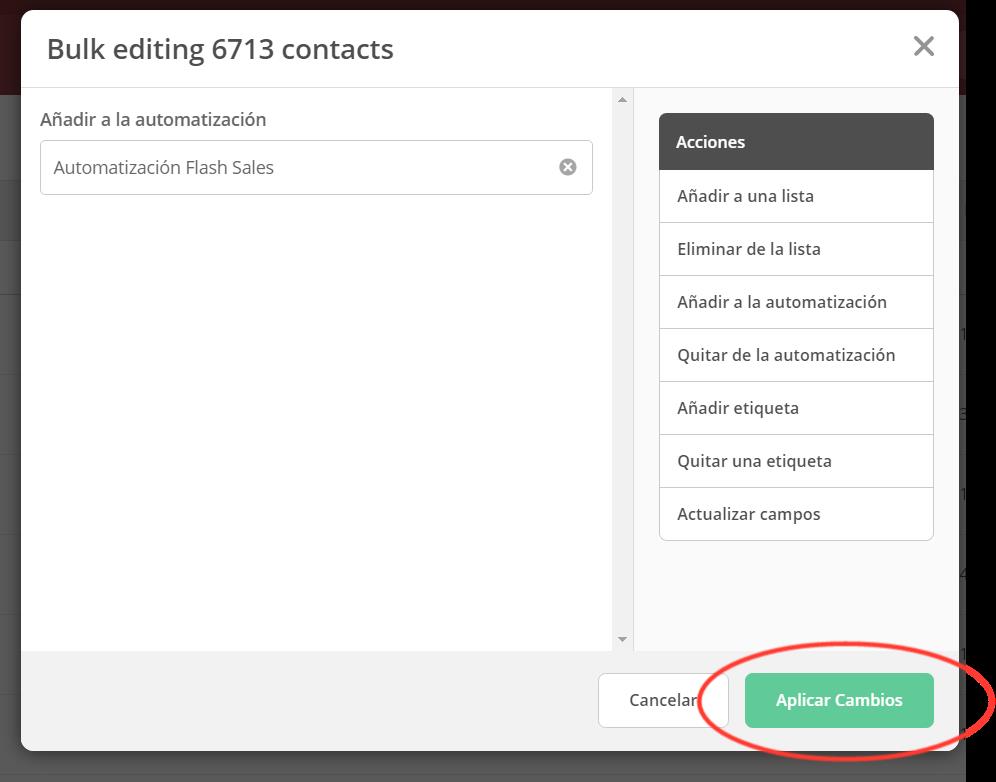Click the scroll up arrow

(x=622, y=100)
